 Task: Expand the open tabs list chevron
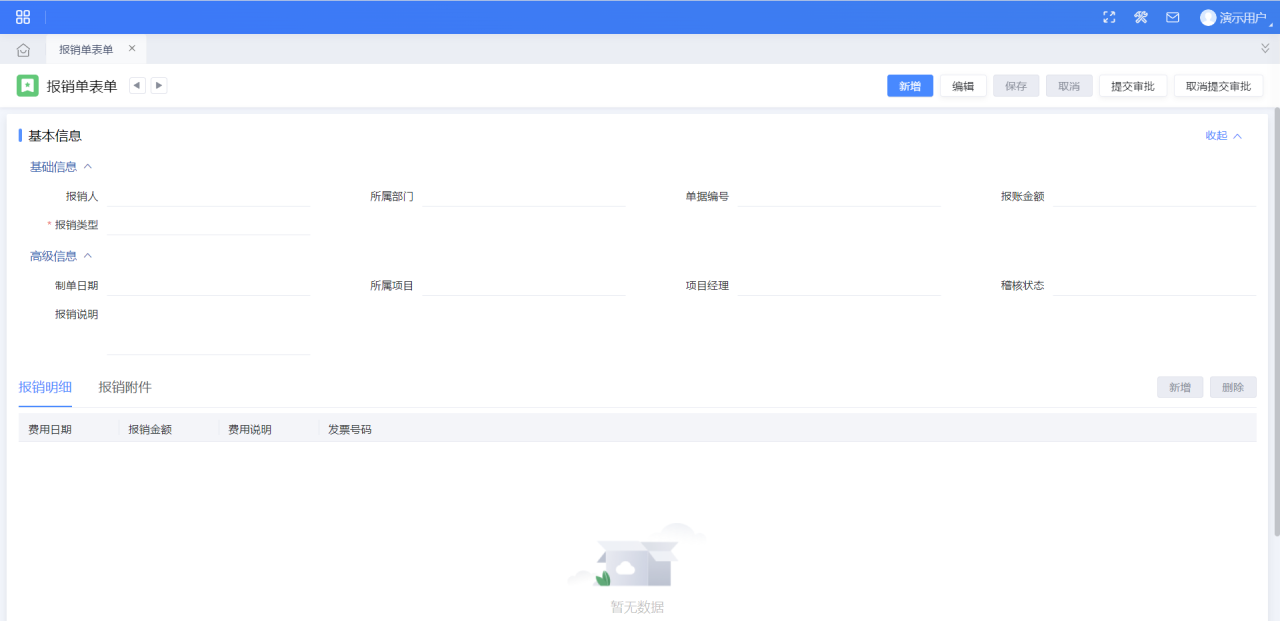click(1265, 48)
